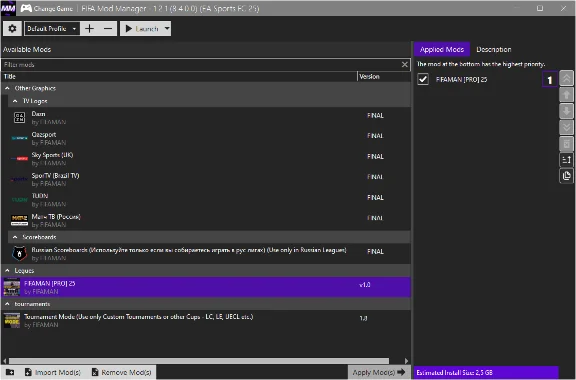Add a new profile with plus icon
The image size is (576, 380).
tap(89, 28)
